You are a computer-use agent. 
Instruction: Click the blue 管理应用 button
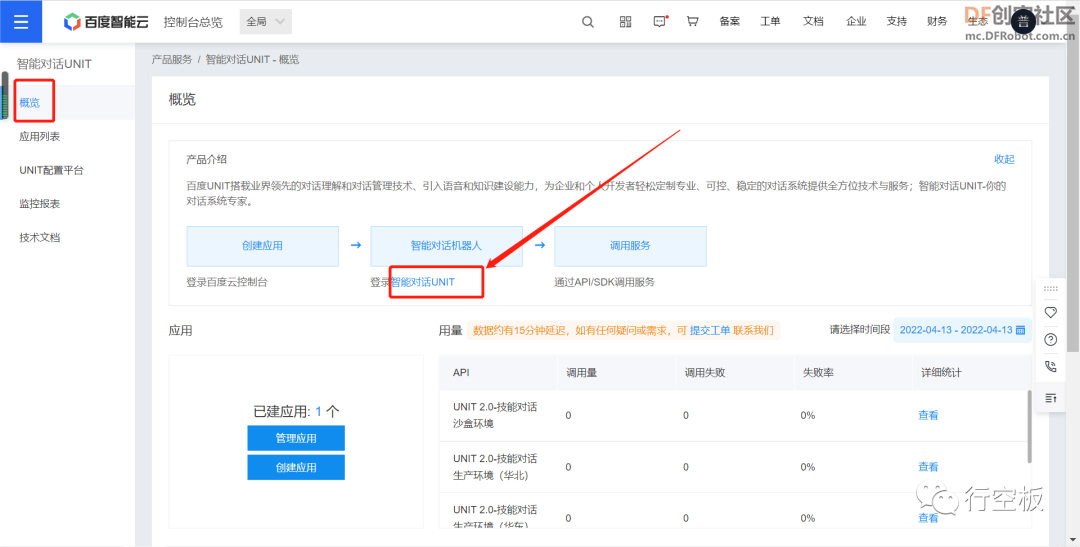[296, 438]
